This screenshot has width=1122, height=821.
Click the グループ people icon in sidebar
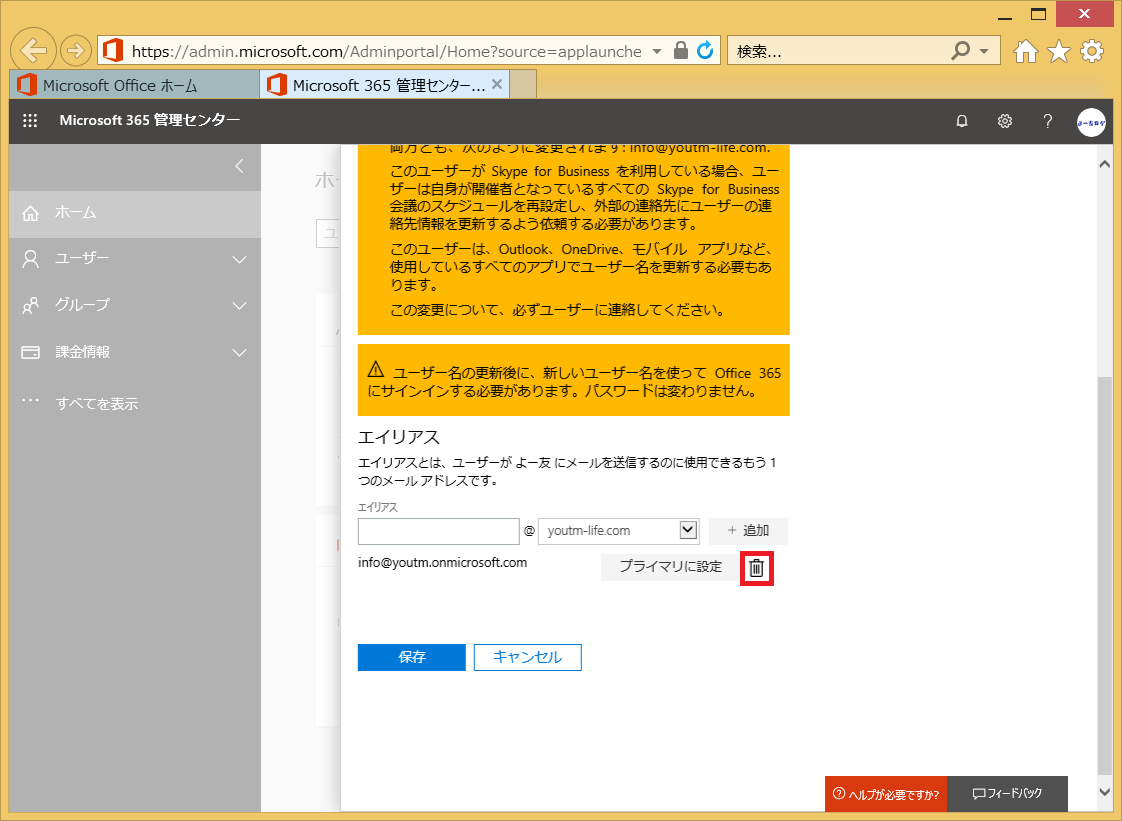pyautogui.click(x=30, y=306)
